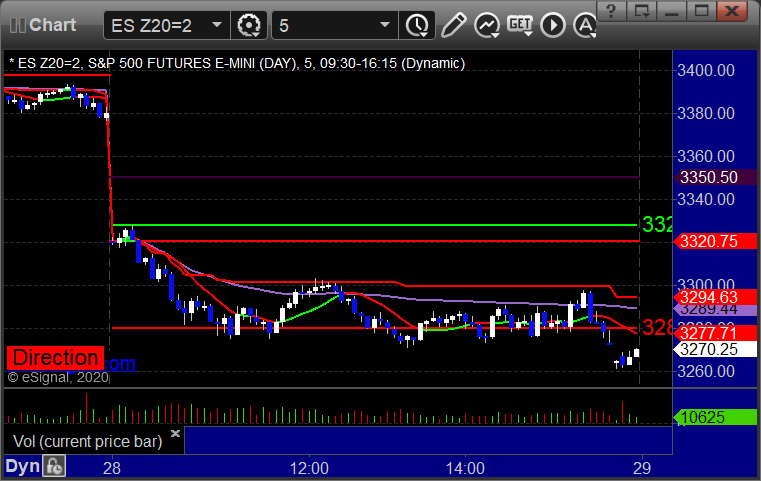
Task: Click the Vol (current price bar) label
Action: [87, 441]
